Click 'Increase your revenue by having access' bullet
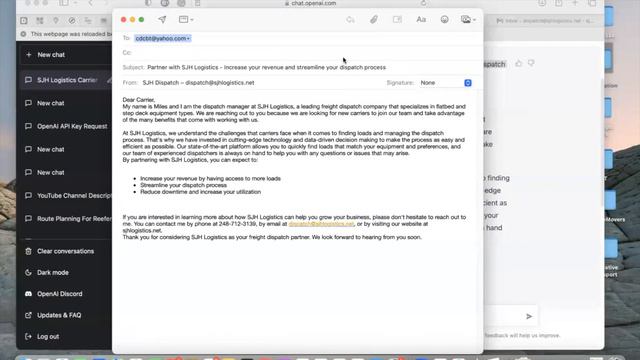 [210, 179]
